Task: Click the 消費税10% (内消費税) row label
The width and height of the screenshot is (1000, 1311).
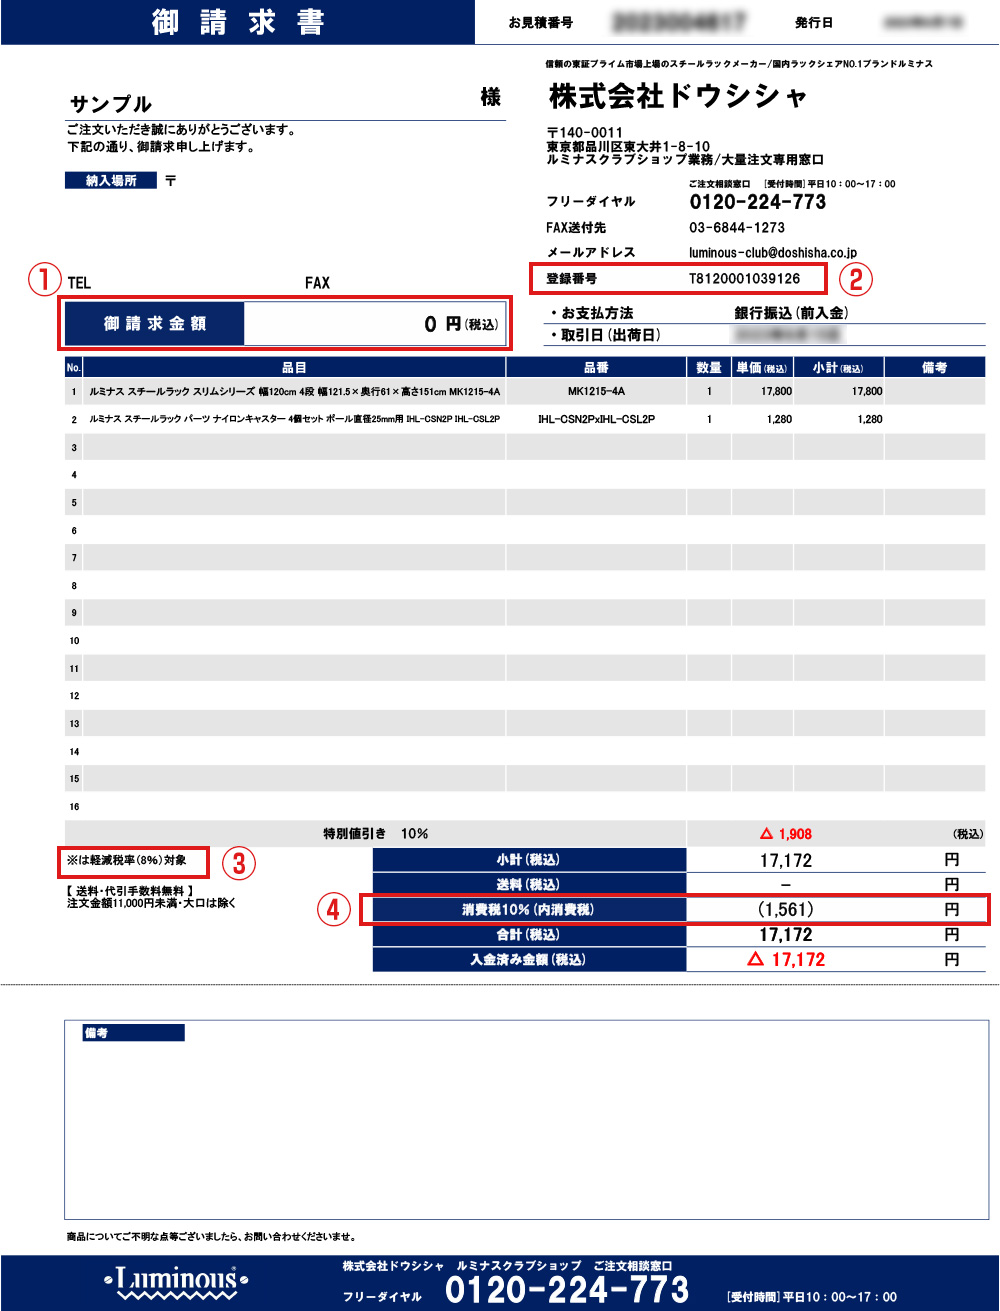Action: pos(528,910)
